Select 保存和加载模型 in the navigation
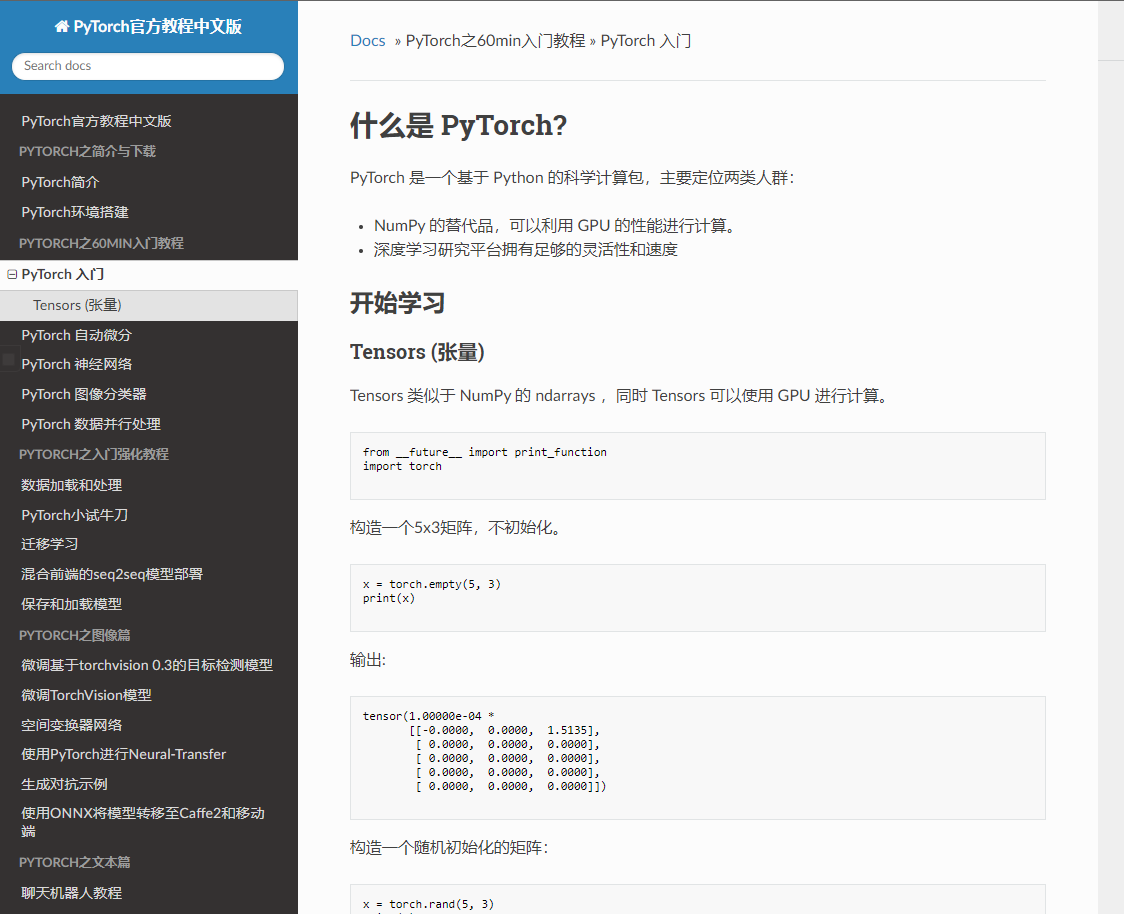 pyautogui.click(x=70, y=604)
